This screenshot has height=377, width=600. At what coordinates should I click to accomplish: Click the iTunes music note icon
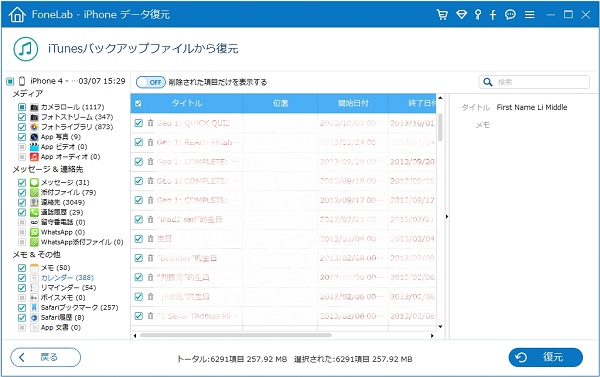pos(26,49)
